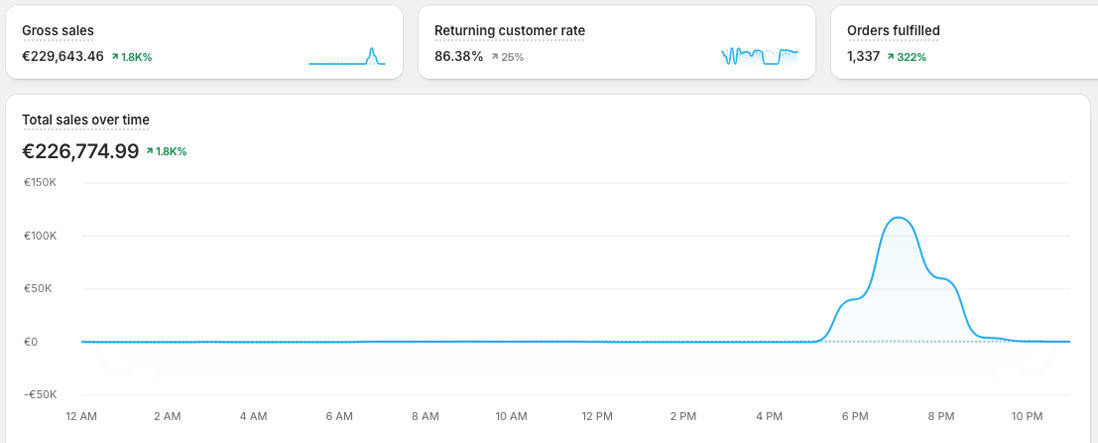Open the Gross sales sparkline chart

pyautogui.click(x=347, y=57)
